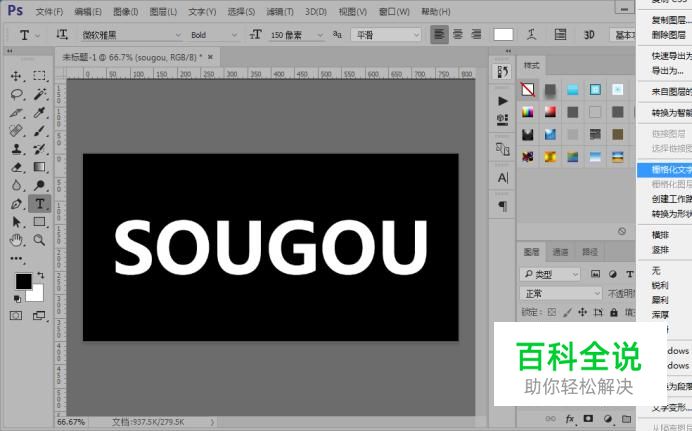Swap foreground and background colors arrow
This screenshot has width=692, height=431.
pos(41,275)
